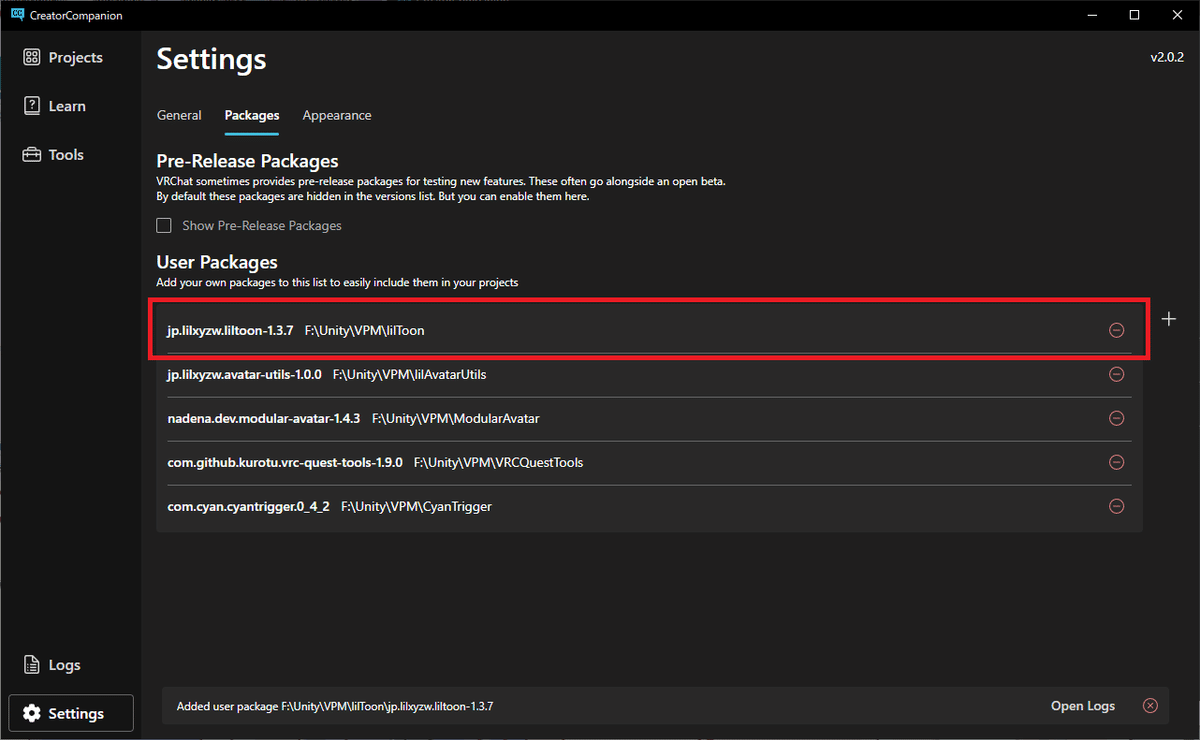
Task: Click the CreatorCompanion app icon in title bar
Action: 17,14
